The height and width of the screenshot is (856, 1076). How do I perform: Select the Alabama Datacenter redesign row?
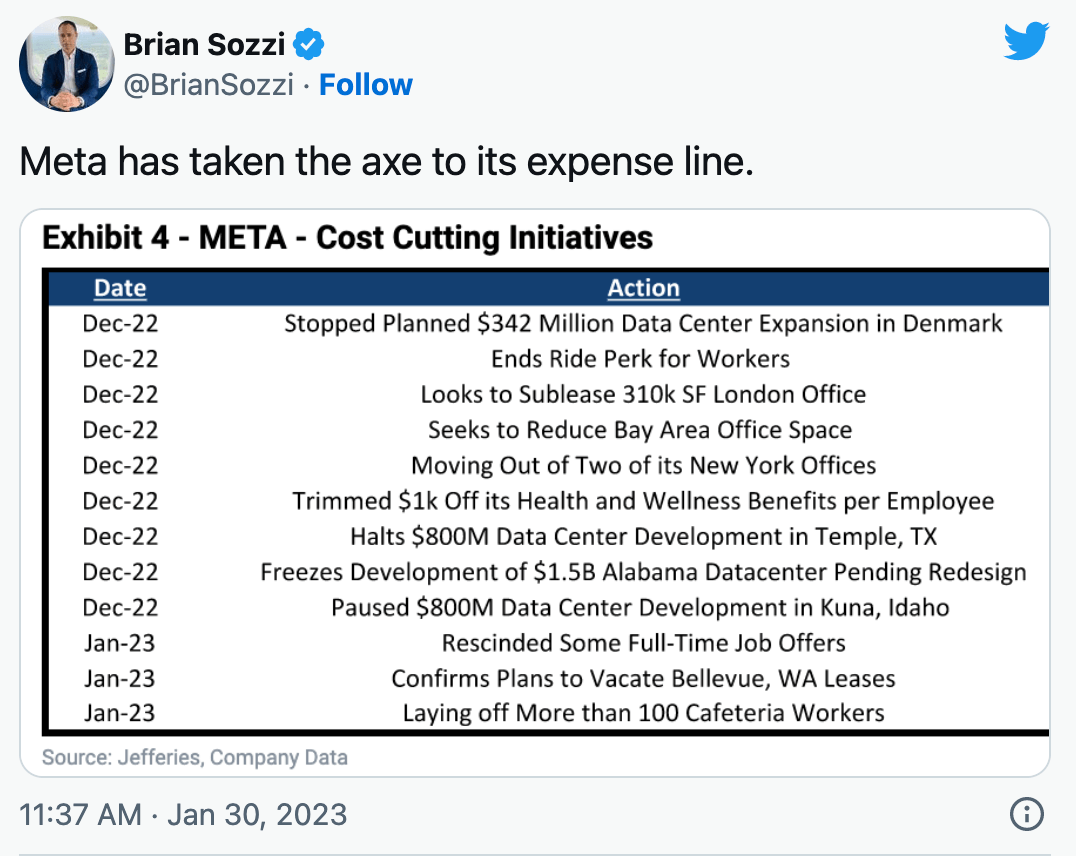pyautogui.click(x=548, y=572)
